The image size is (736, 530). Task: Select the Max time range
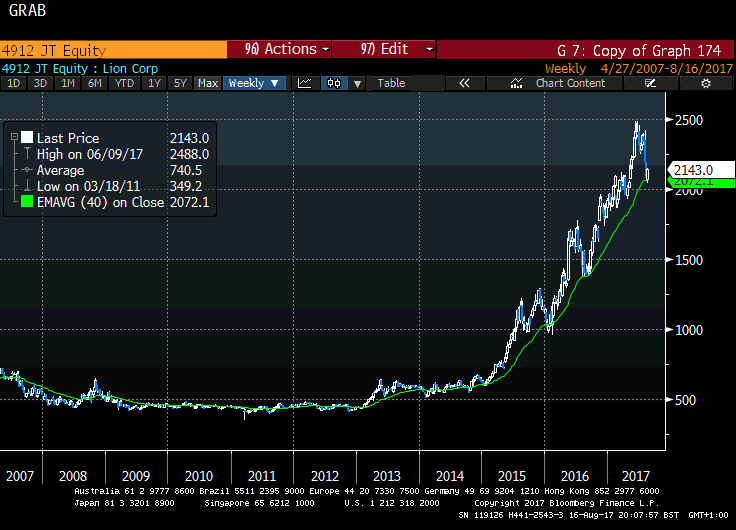point(208,83)
